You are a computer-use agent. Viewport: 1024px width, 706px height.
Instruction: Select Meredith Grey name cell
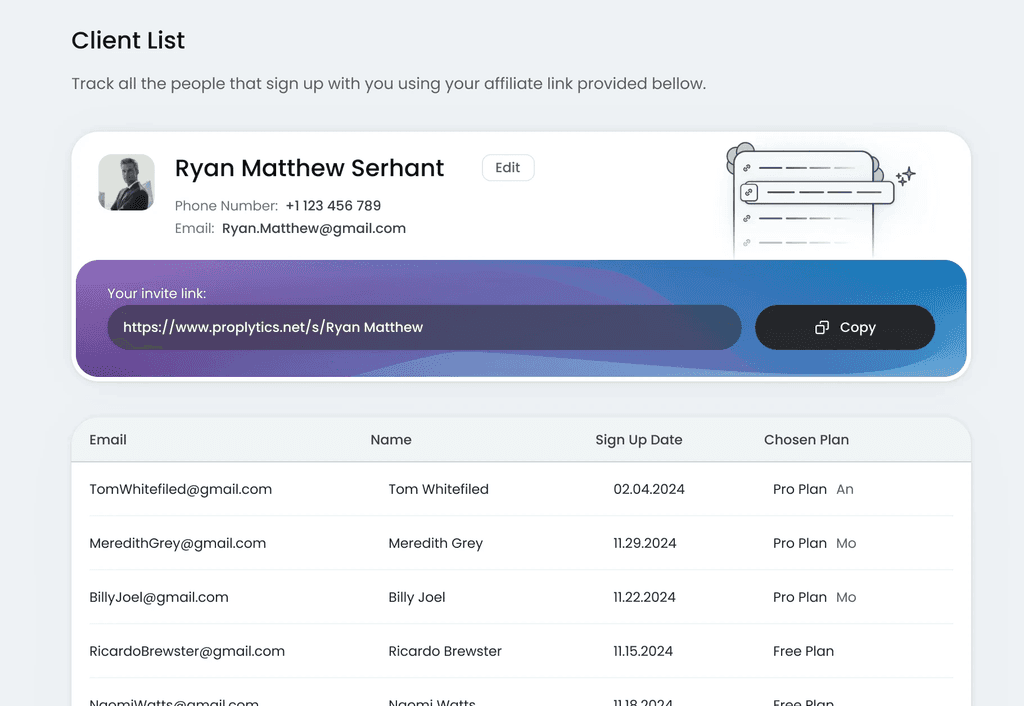436,543
